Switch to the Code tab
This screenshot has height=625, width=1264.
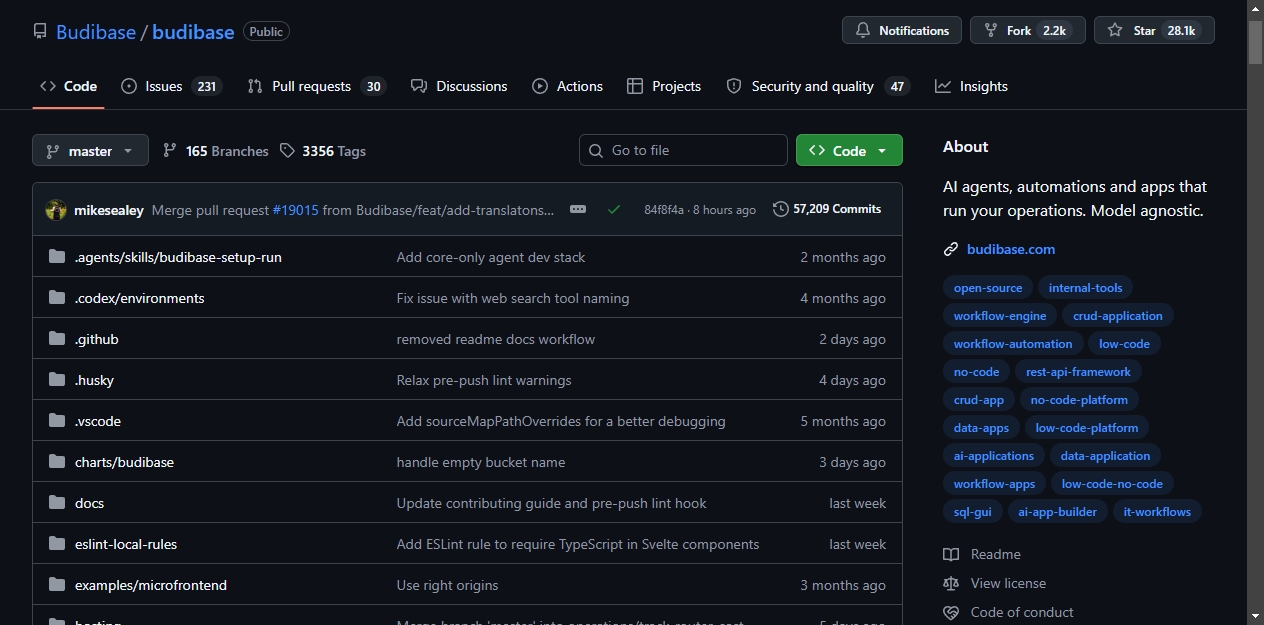tap(68, 86)
